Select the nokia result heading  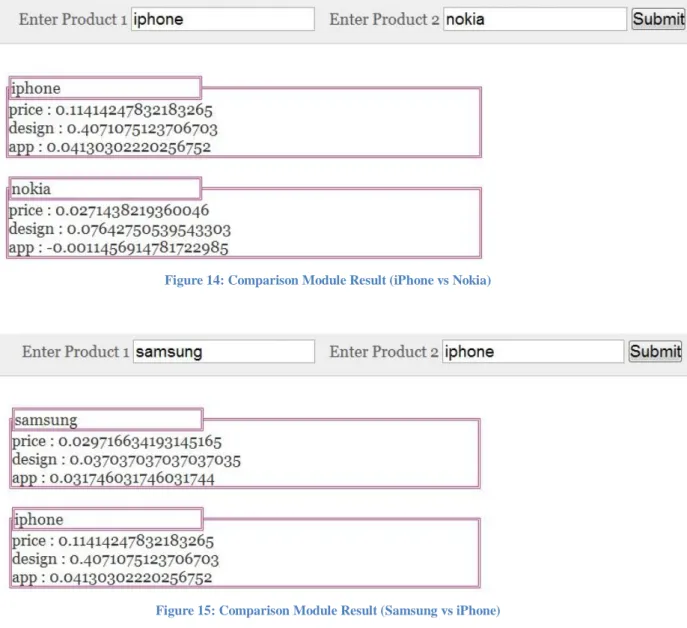tap(105, 188)
